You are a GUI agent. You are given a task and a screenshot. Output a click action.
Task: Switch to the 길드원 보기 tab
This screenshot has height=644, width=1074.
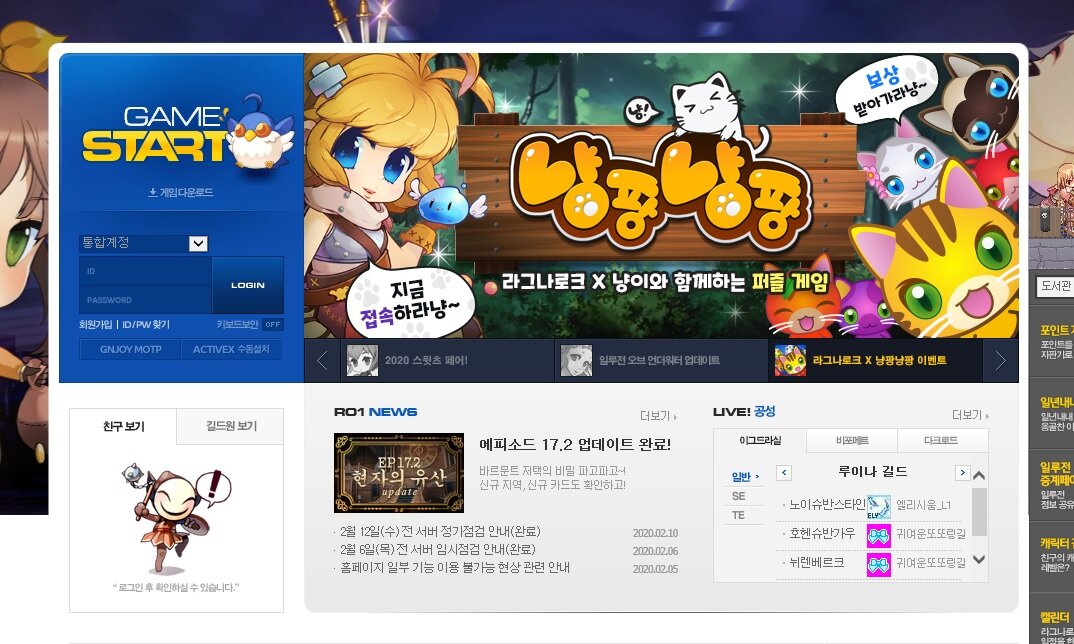click(x=230, y=427)
